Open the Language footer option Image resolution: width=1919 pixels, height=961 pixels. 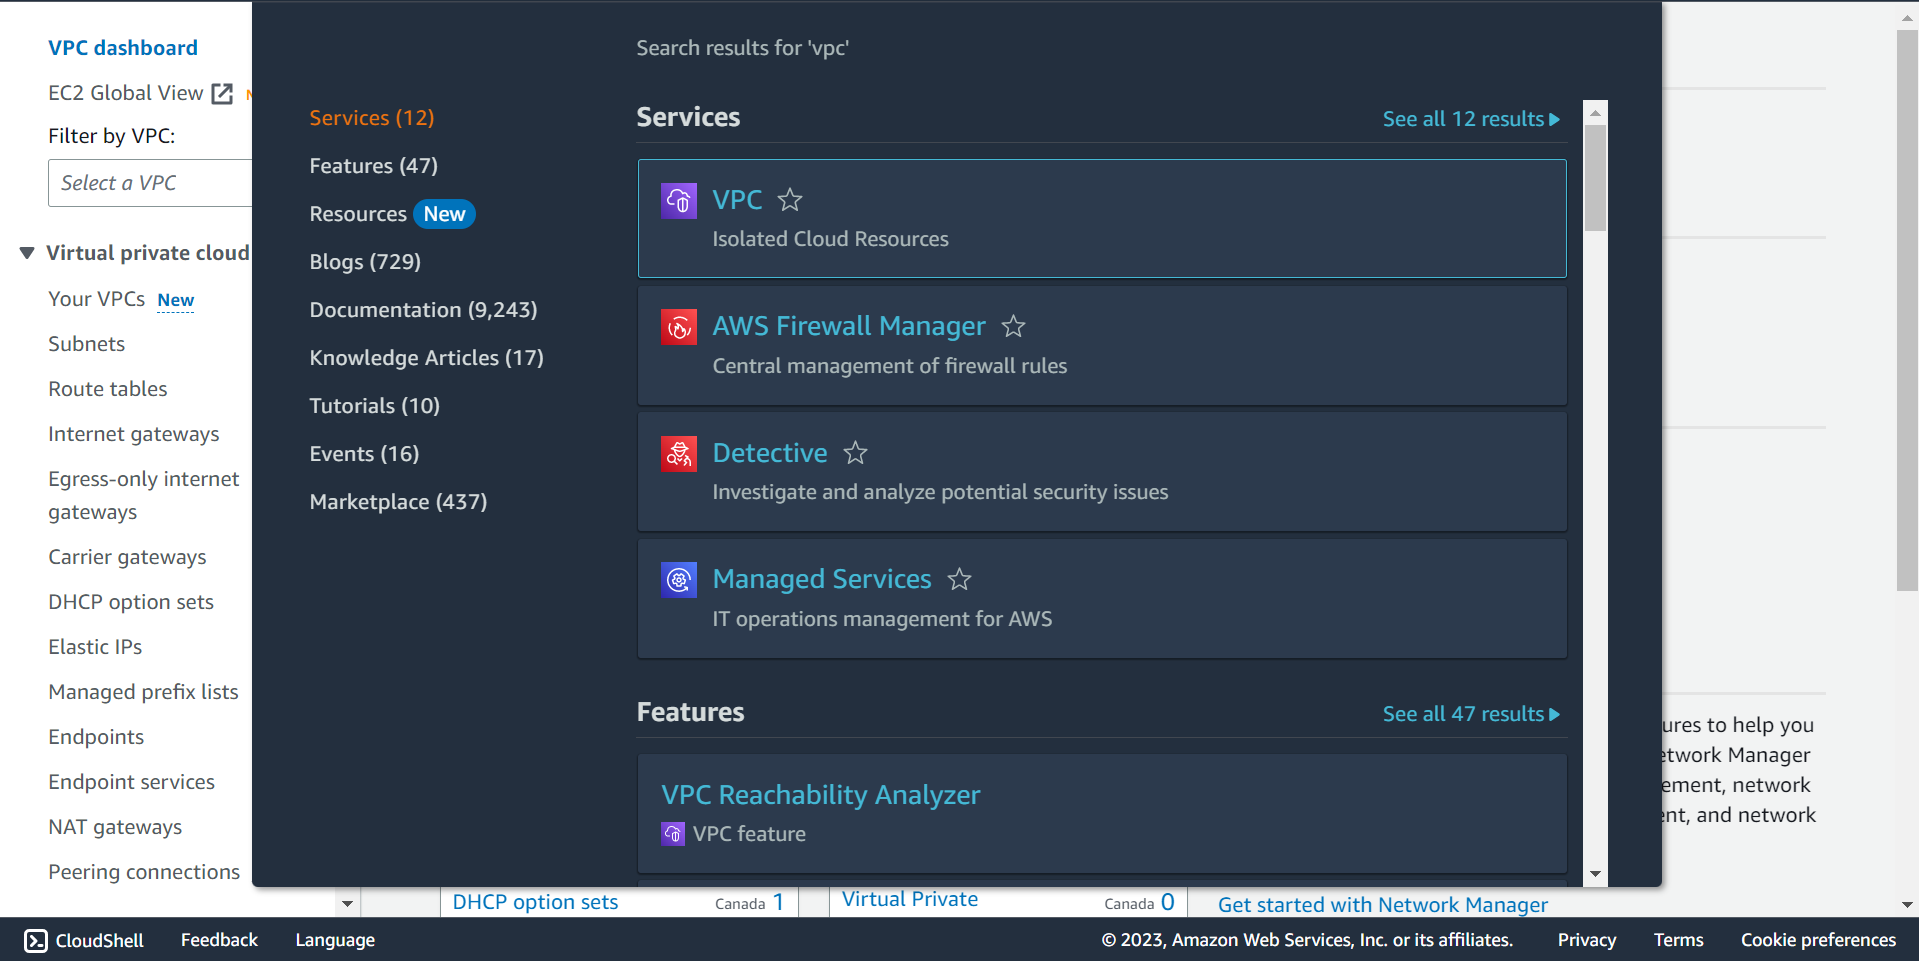(335, 940)
